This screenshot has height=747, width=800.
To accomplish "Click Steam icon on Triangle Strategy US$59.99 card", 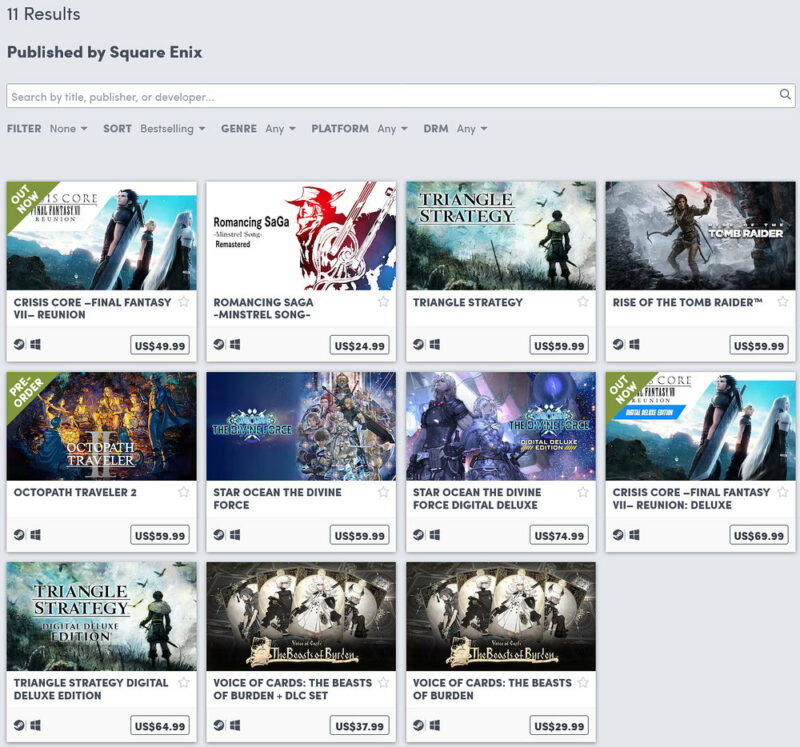I will click(x=418, y=344).
